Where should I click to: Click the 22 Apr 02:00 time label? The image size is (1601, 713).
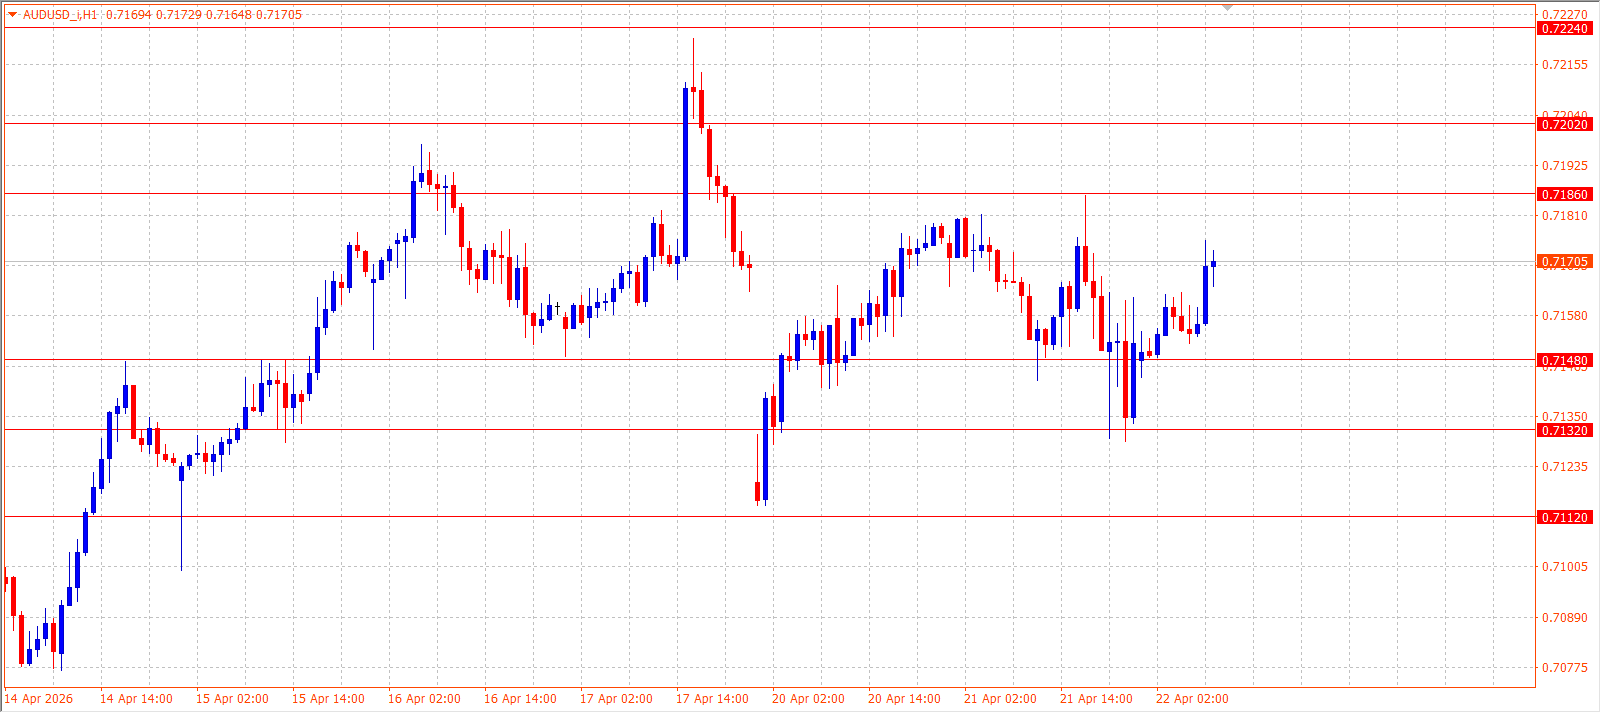click(1192, 699)
